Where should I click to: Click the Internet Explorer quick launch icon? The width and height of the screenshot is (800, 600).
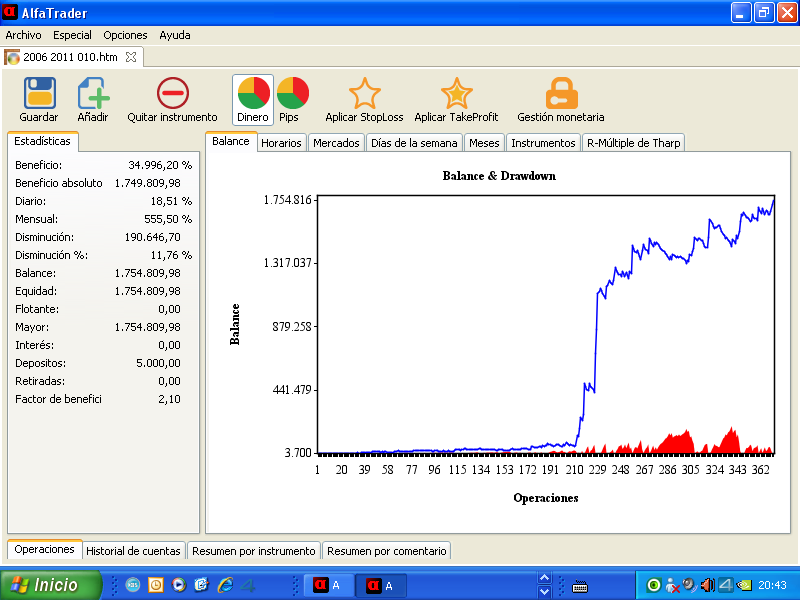tap(225, 585)
